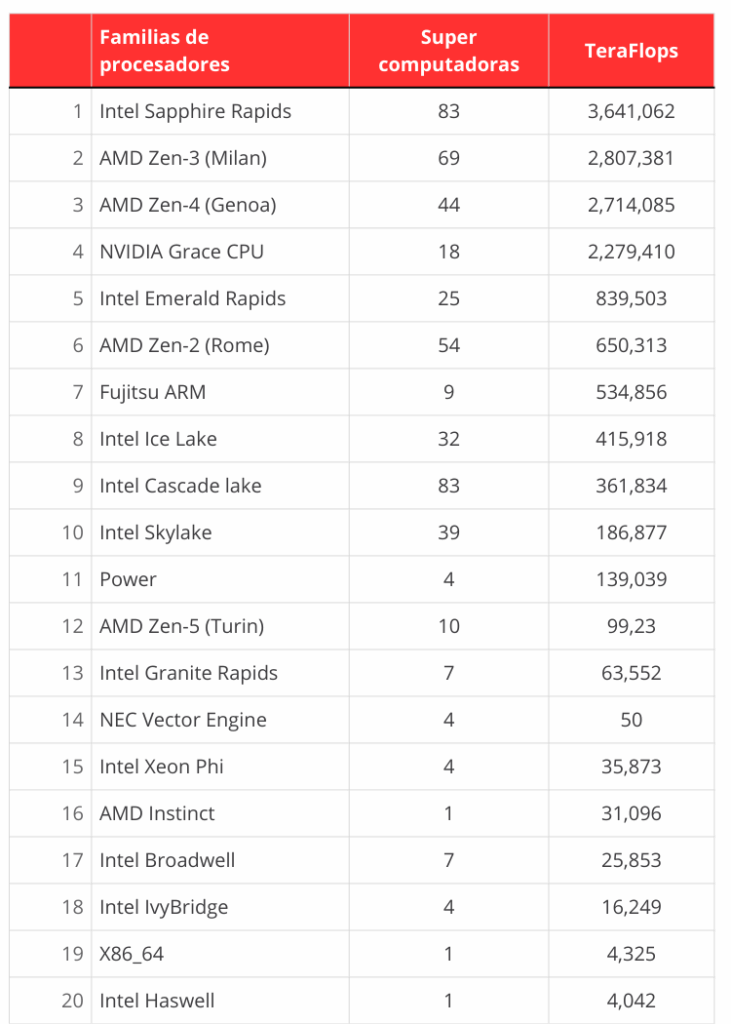Click the AMD Zen-5 (Turin) cell

182,627
